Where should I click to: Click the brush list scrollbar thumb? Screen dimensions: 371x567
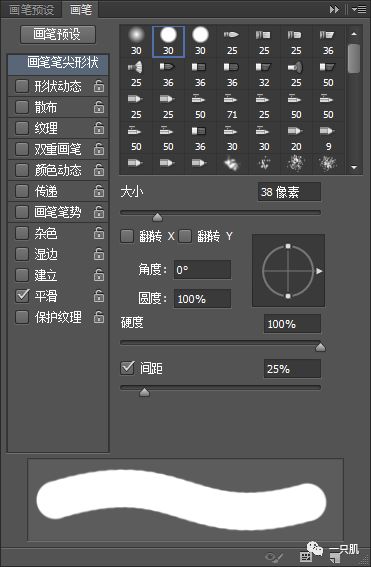[354, 58]
